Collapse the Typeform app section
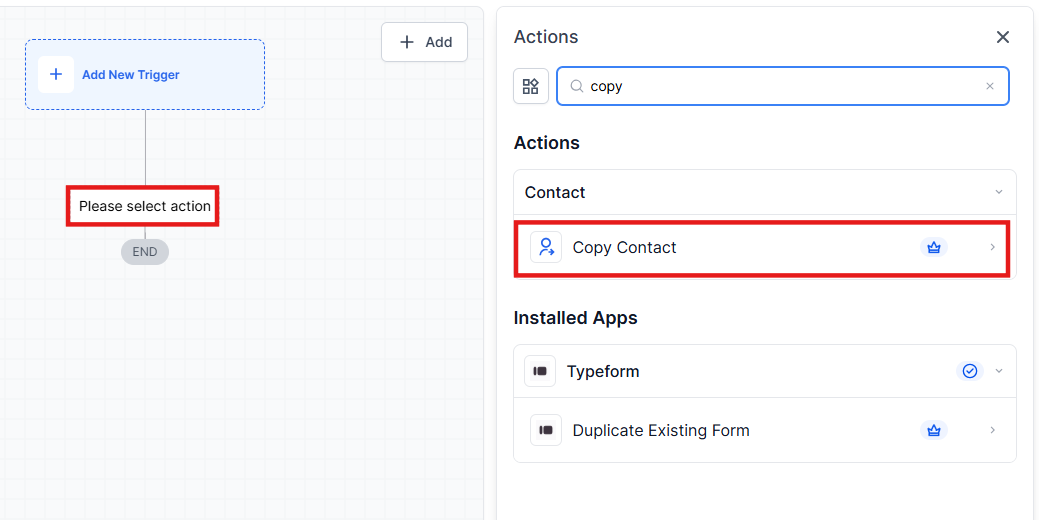Screen dimensions: 1039x520 (x=998, y=371)
